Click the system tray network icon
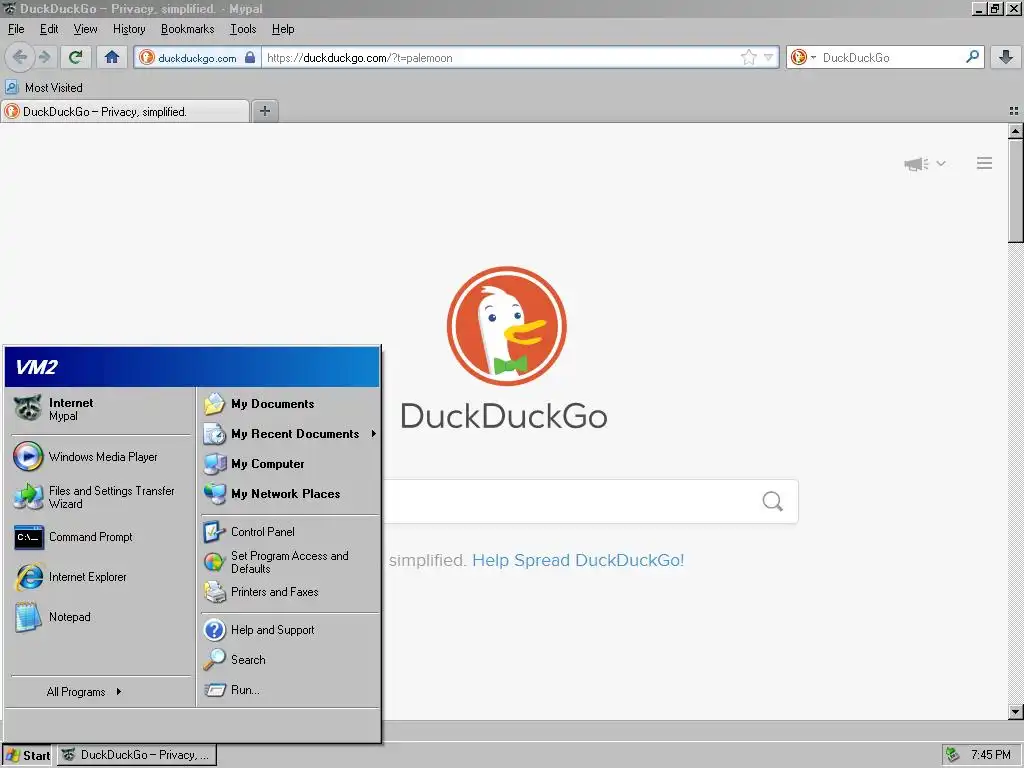 click(x=952, y=755)
